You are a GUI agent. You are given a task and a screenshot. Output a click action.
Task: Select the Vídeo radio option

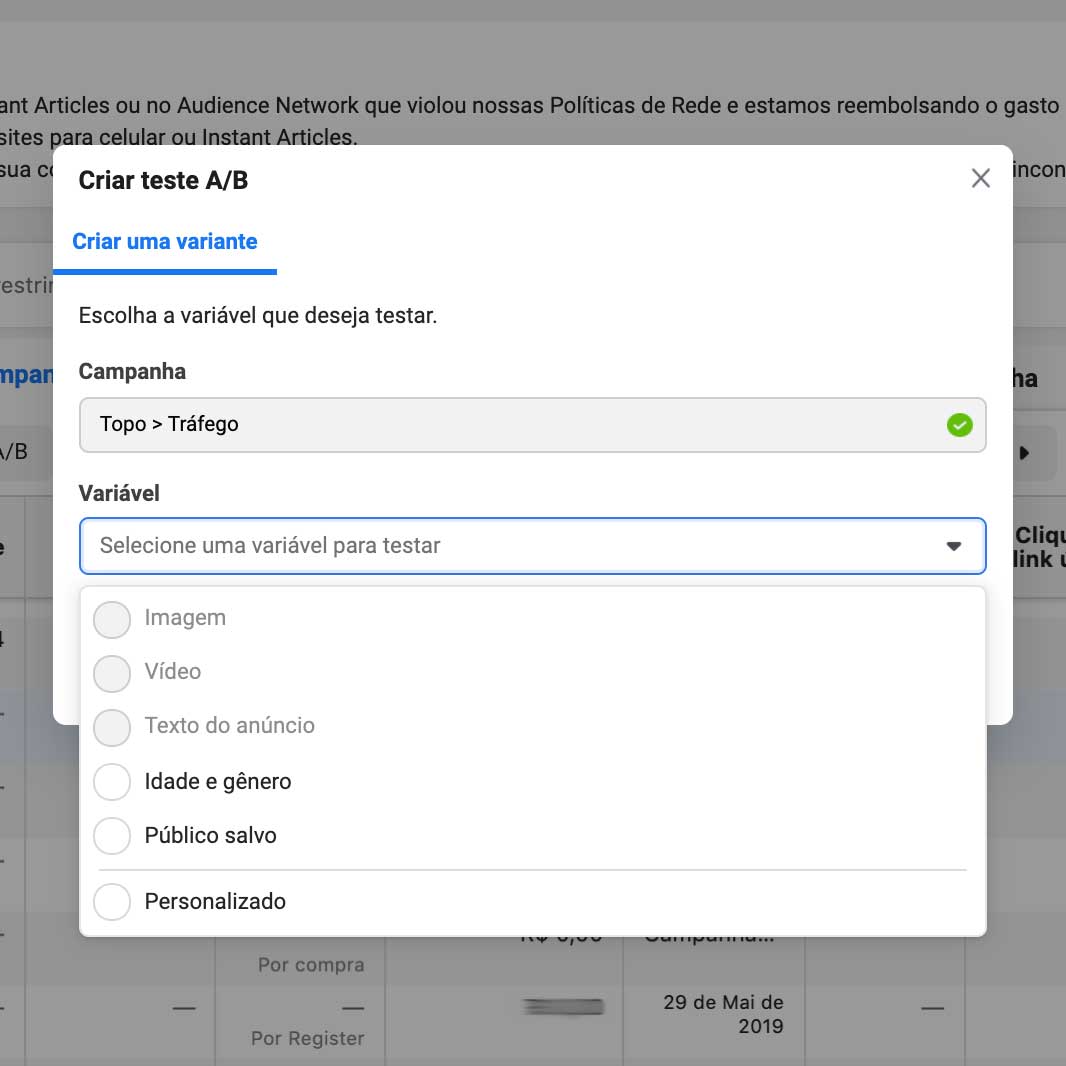[x=112, y=673]
